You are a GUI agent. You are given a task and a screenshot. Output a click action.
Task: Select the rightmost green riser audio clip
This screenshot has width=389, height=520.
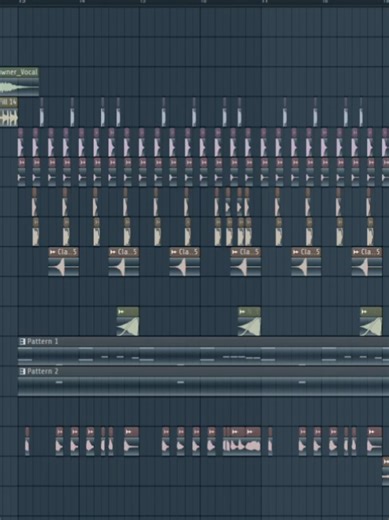(371, 321)
